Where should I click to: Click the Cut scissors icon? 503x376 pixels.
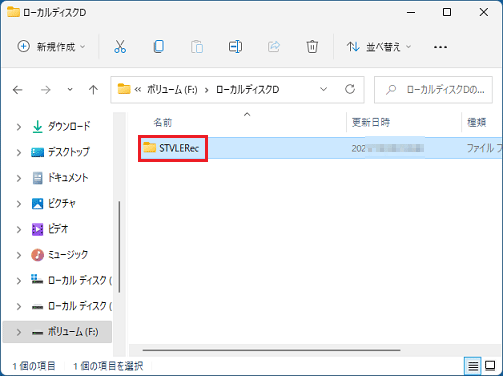pyautogui.click(x=120, y=47)
